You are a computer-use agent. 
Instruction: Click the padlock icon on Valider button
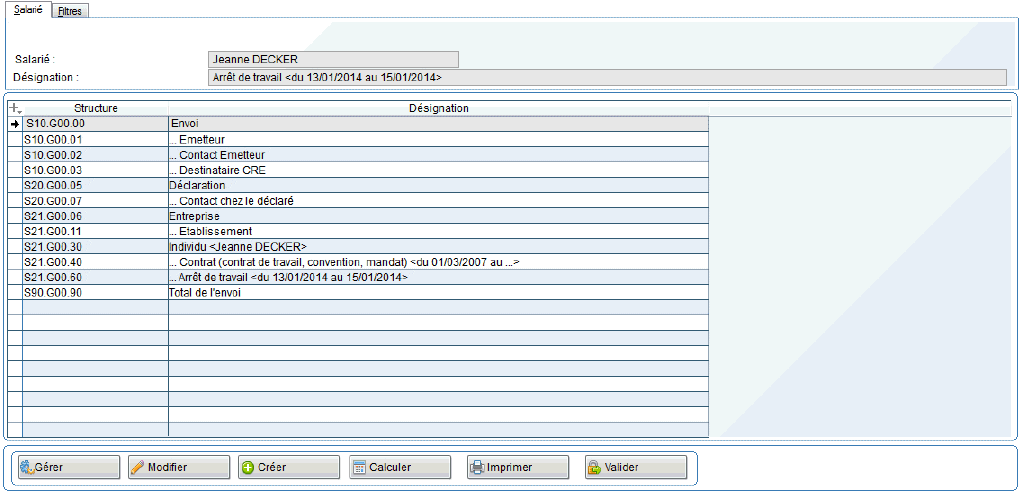click(x=594, y=467)
